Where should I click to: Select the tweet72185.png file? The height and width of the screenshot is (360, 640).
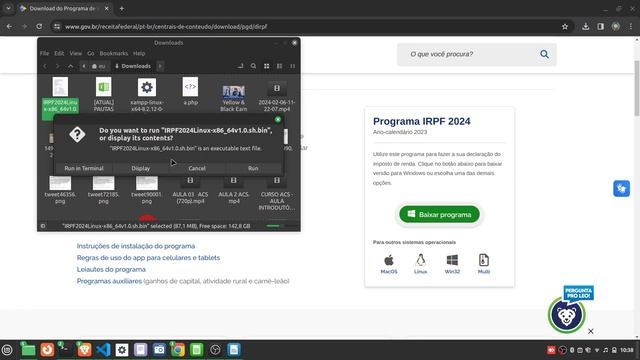(x=104, y=190)
